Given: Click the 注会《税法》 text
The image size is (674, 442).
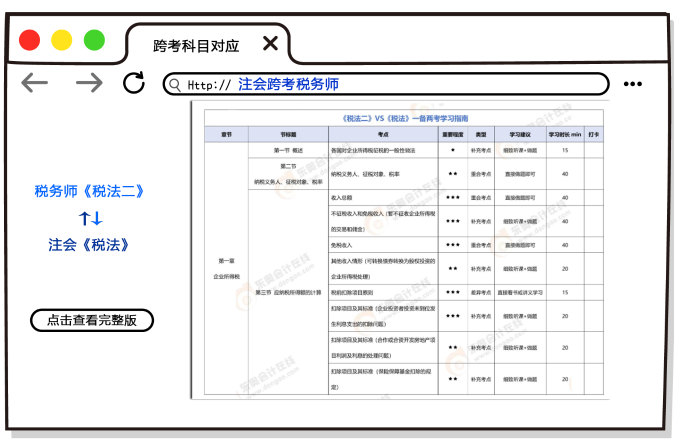Looking at the screenshot, I should pos(91,244).
